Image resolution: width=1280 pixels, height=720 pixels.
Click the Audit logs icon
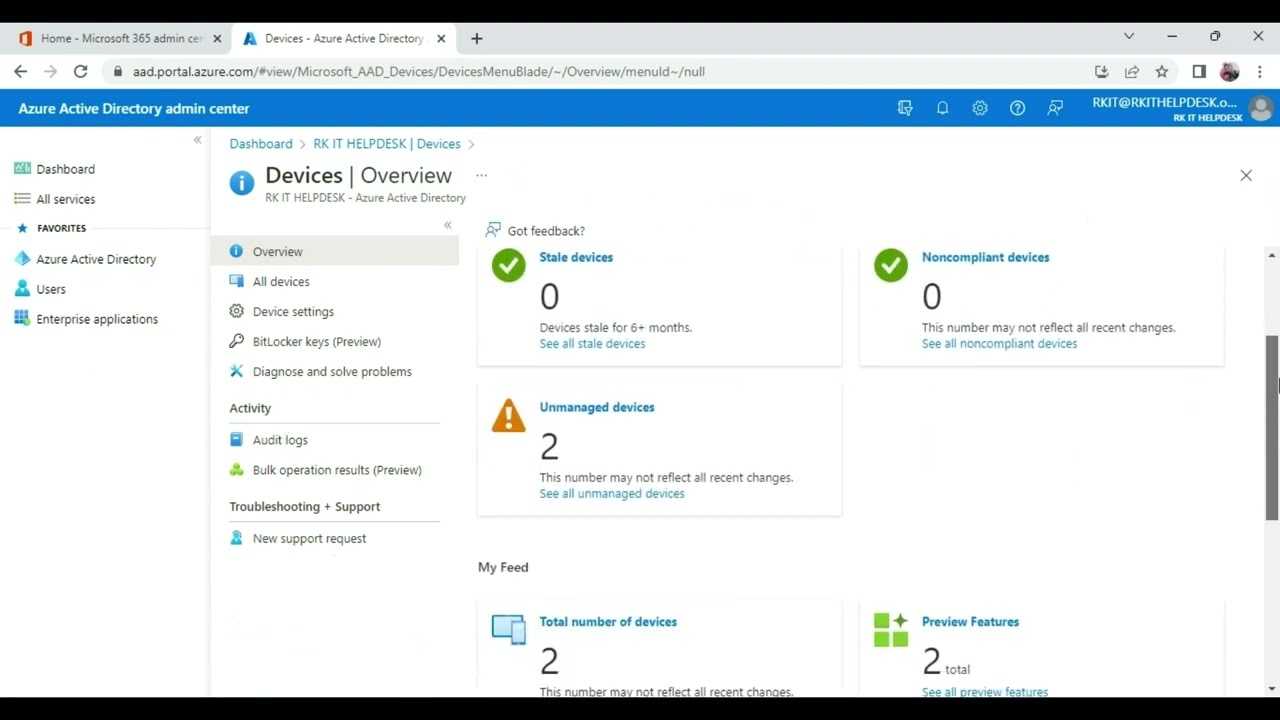point(236,439)
